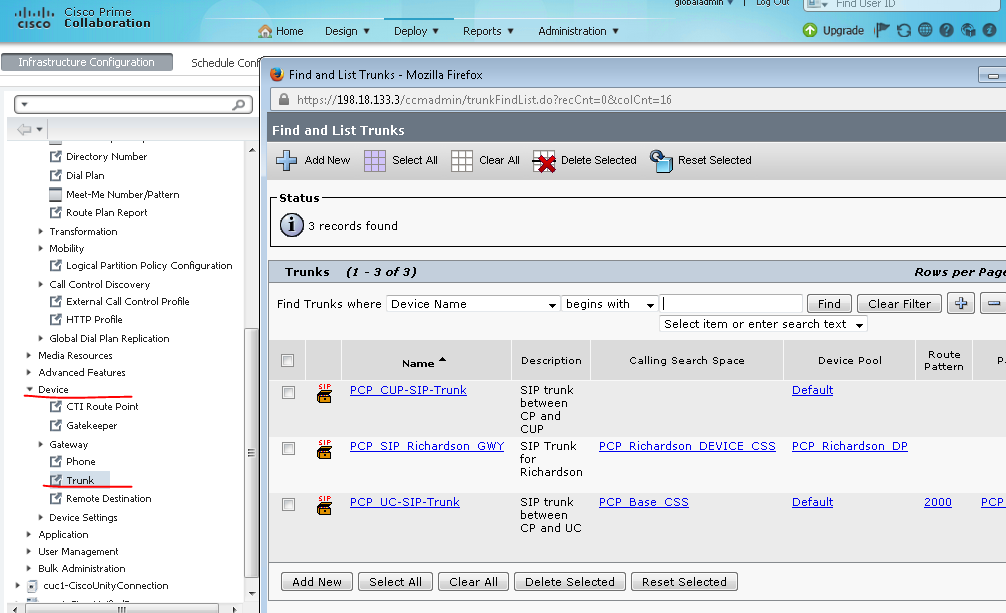Open the Administration menu
This screenshot has height=613, width=1006.
point(578,31)
